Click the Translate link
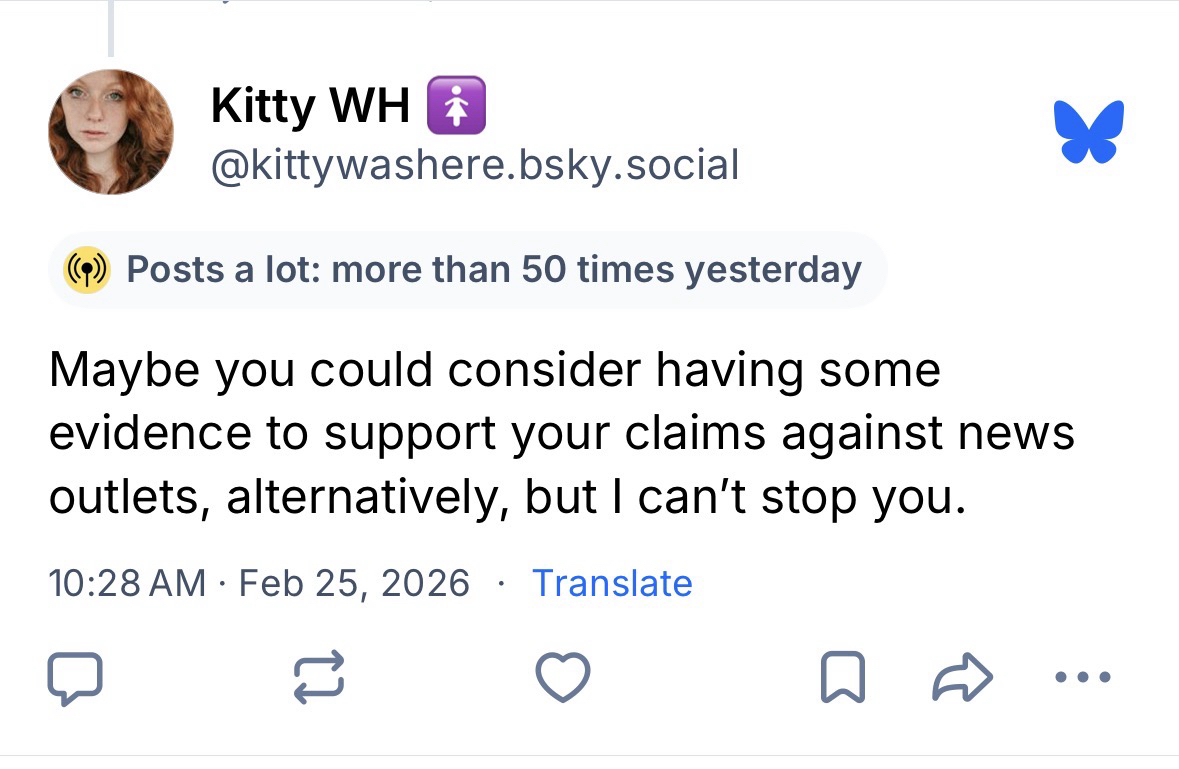The image size is (1179, 769). pyautogui.click(x=612, y=583)
